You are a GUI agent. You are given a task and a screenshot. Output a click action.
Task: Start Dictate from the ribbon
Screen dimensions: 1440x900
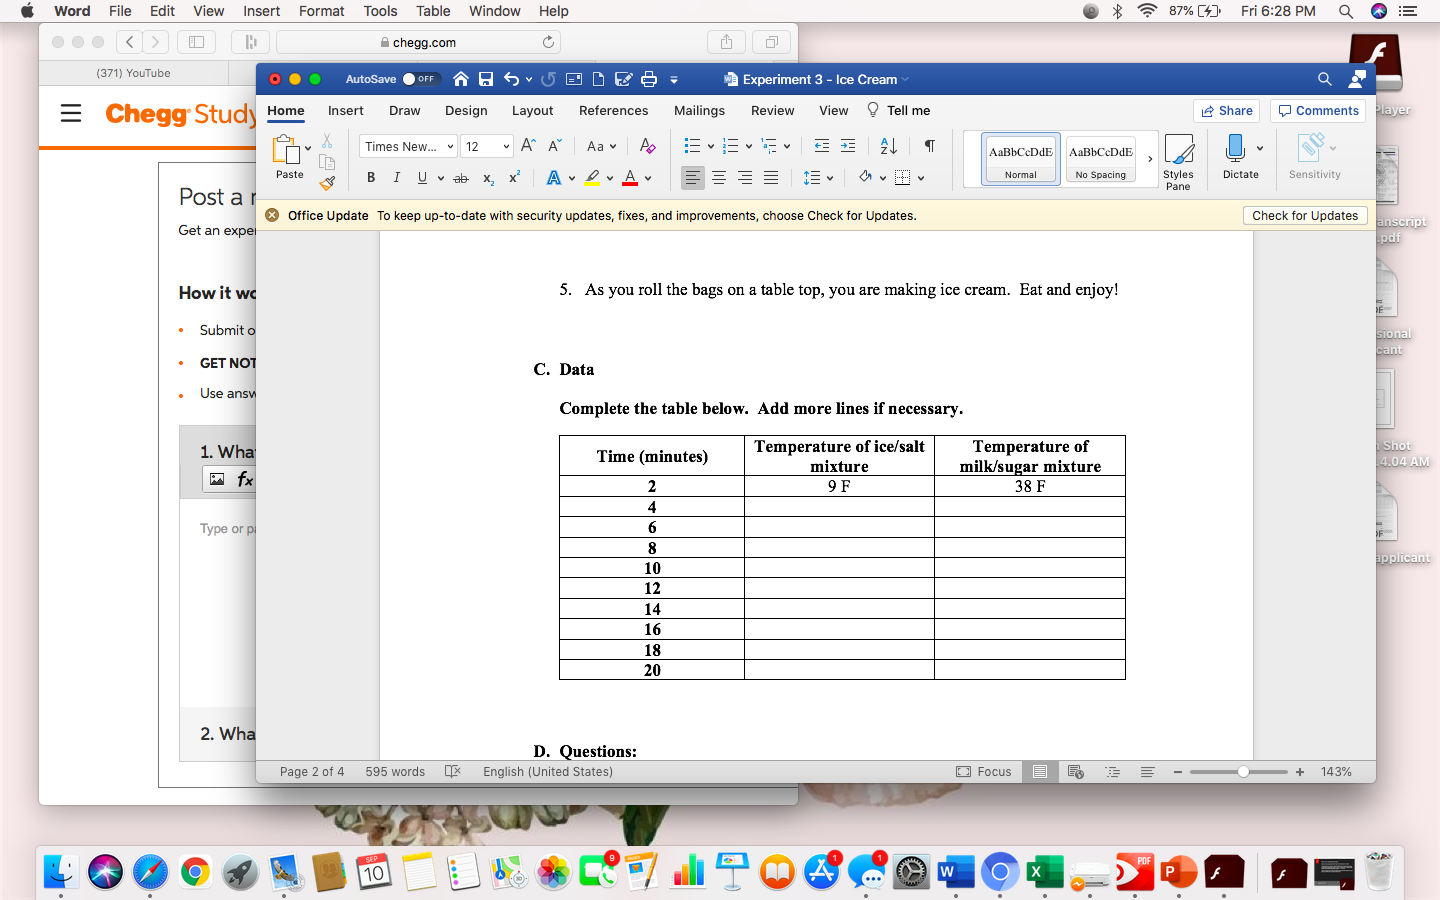pyautogui.click(x=1235, y=158)
